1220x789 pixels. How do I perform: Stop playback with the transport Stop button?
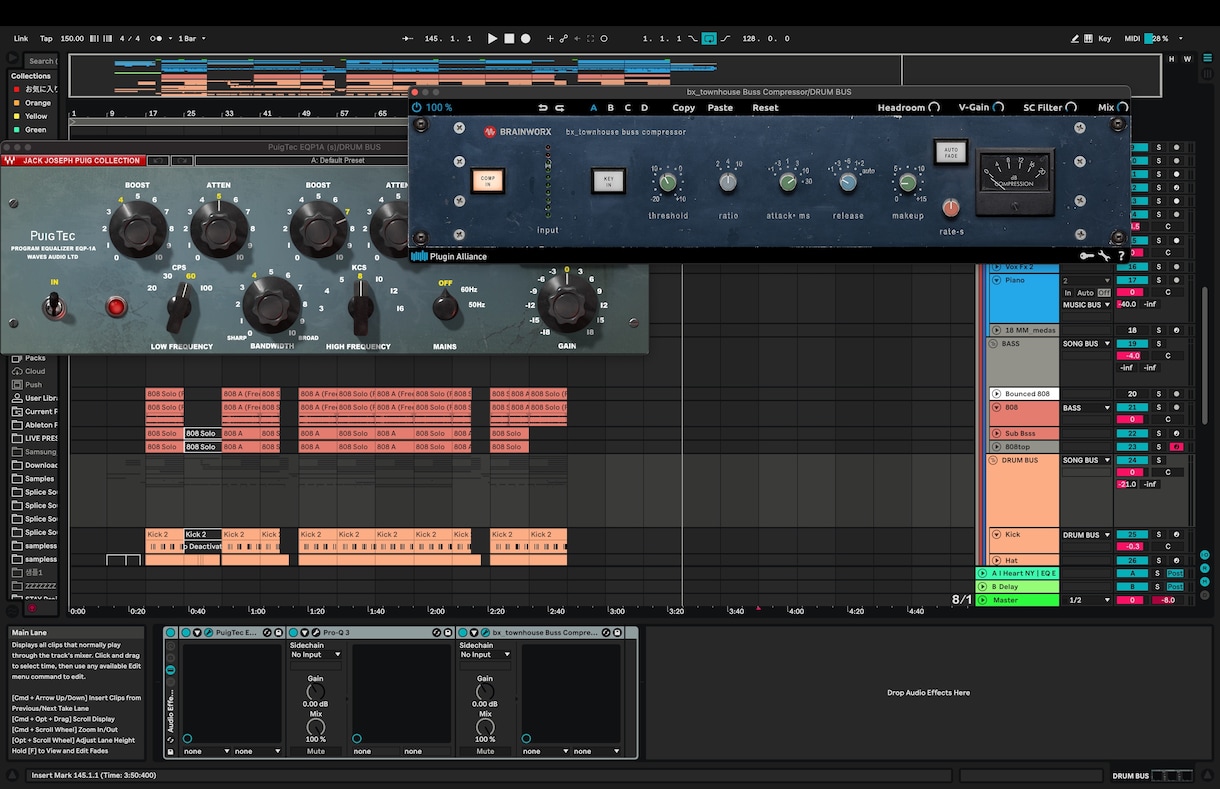pyautogui.click(x=508, y=39)
